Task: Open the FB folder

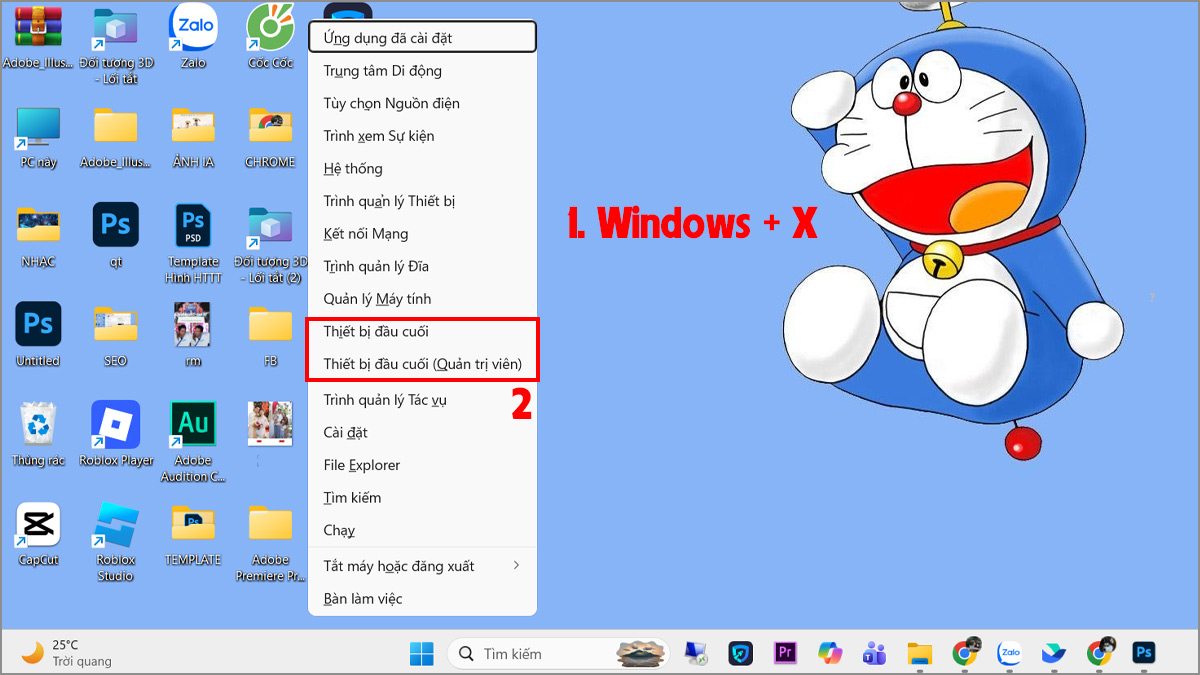Action: (270, 336)
